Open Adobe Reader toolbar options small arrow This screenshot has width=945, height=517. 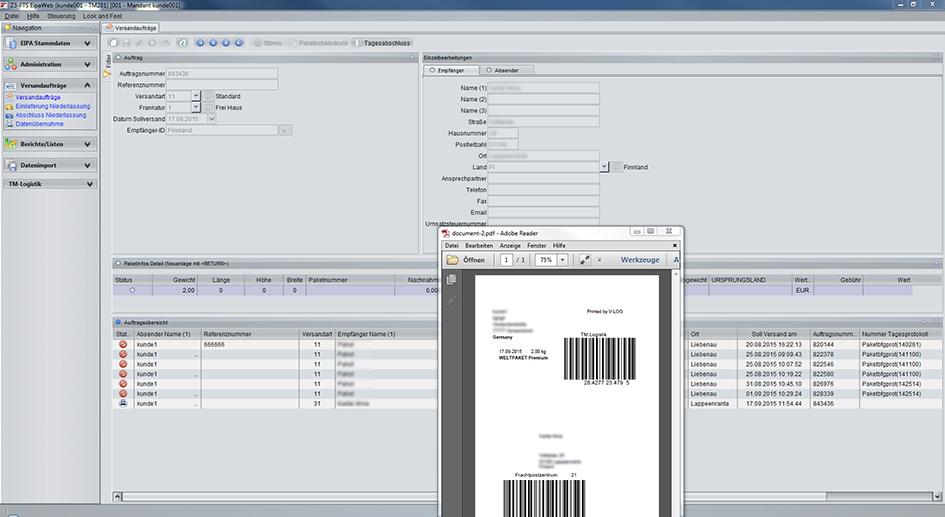coord(599,260)
